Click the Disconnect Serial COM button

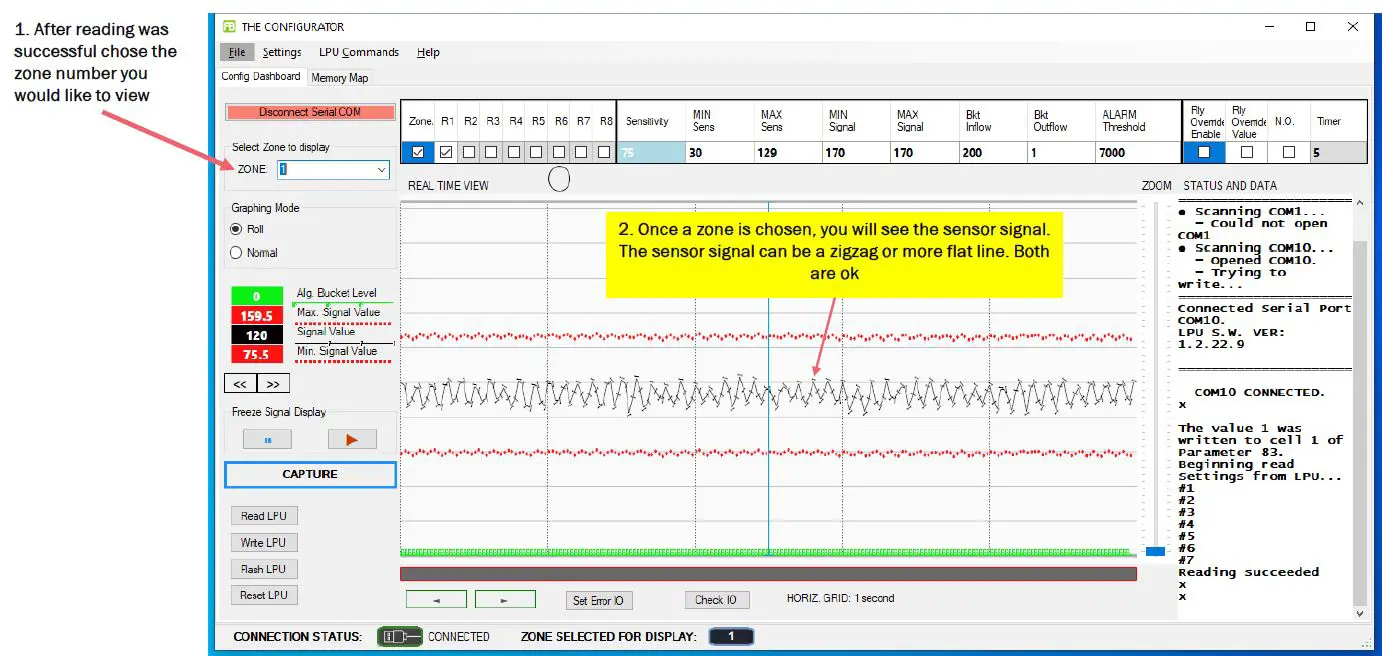coord(309,113)
